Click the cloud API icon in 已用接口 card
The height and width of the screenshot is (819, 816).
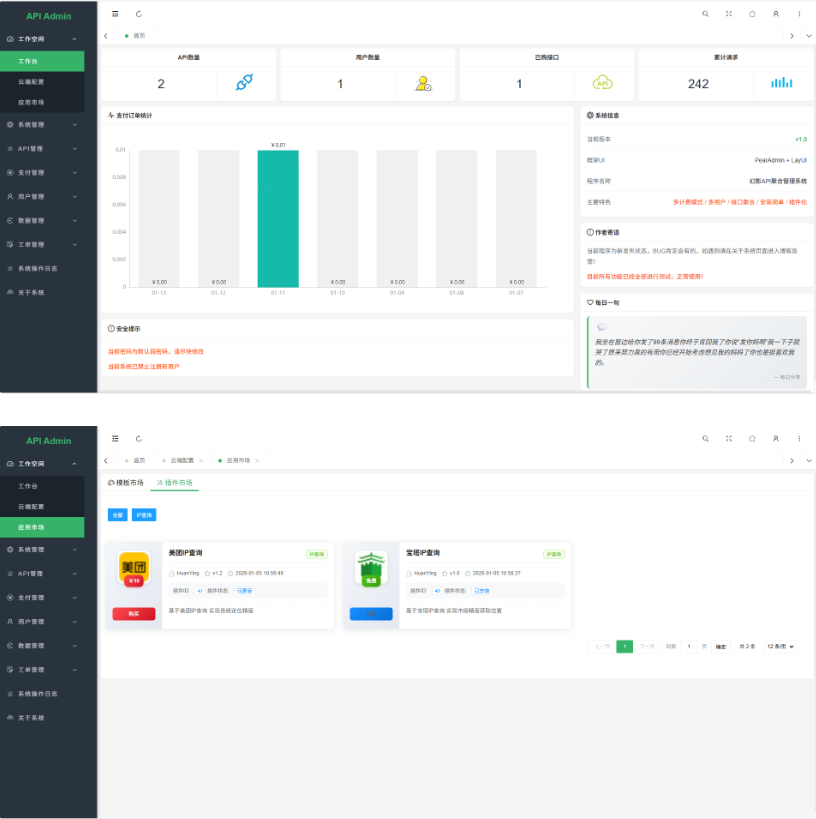[x=602, y=84]
